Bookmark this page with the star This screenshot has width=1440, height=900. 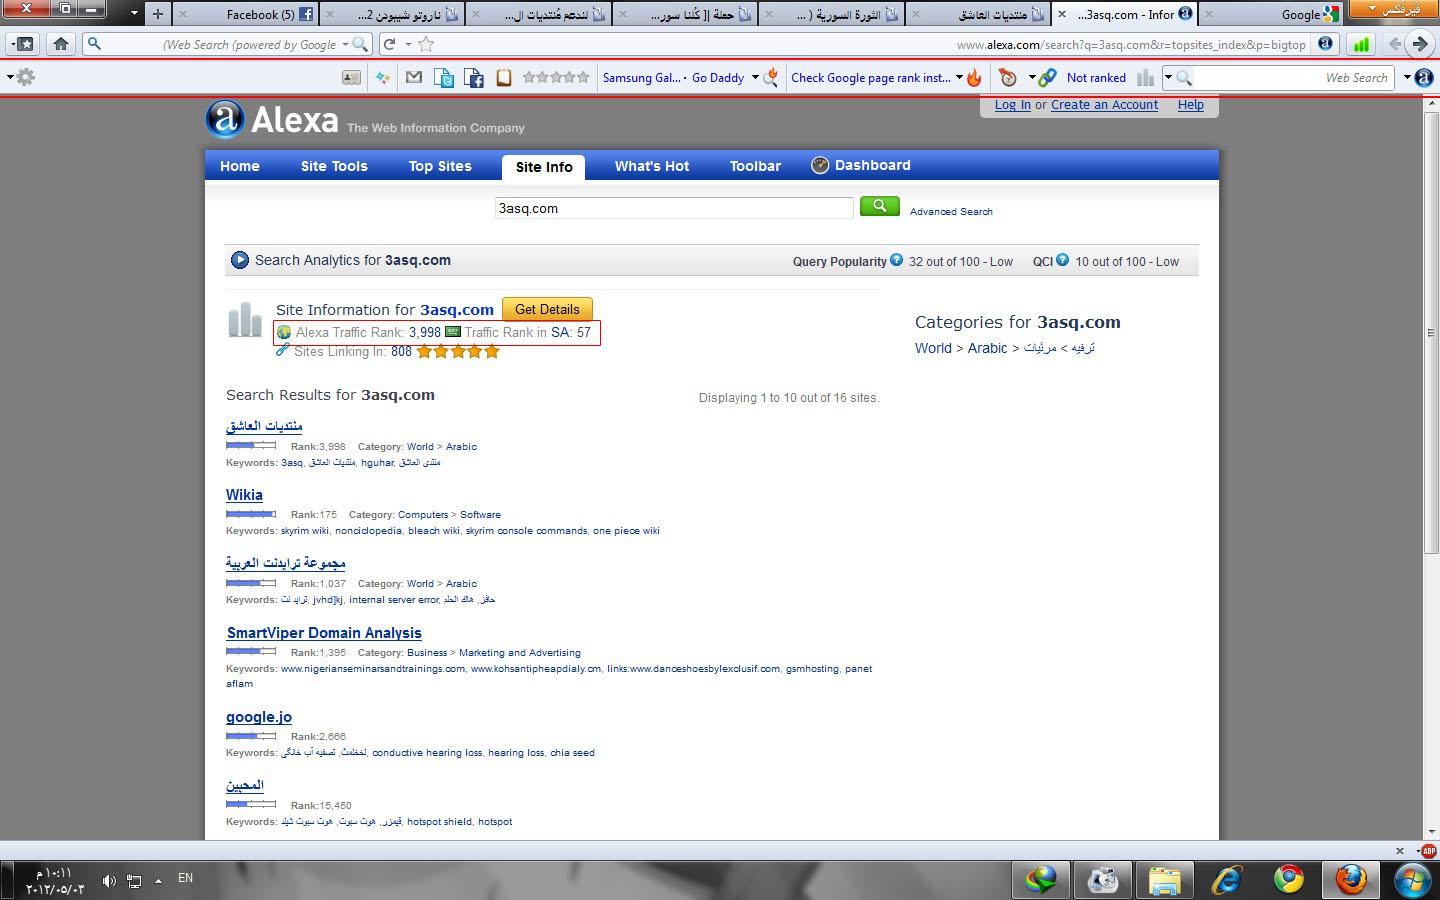click(427, 44)
